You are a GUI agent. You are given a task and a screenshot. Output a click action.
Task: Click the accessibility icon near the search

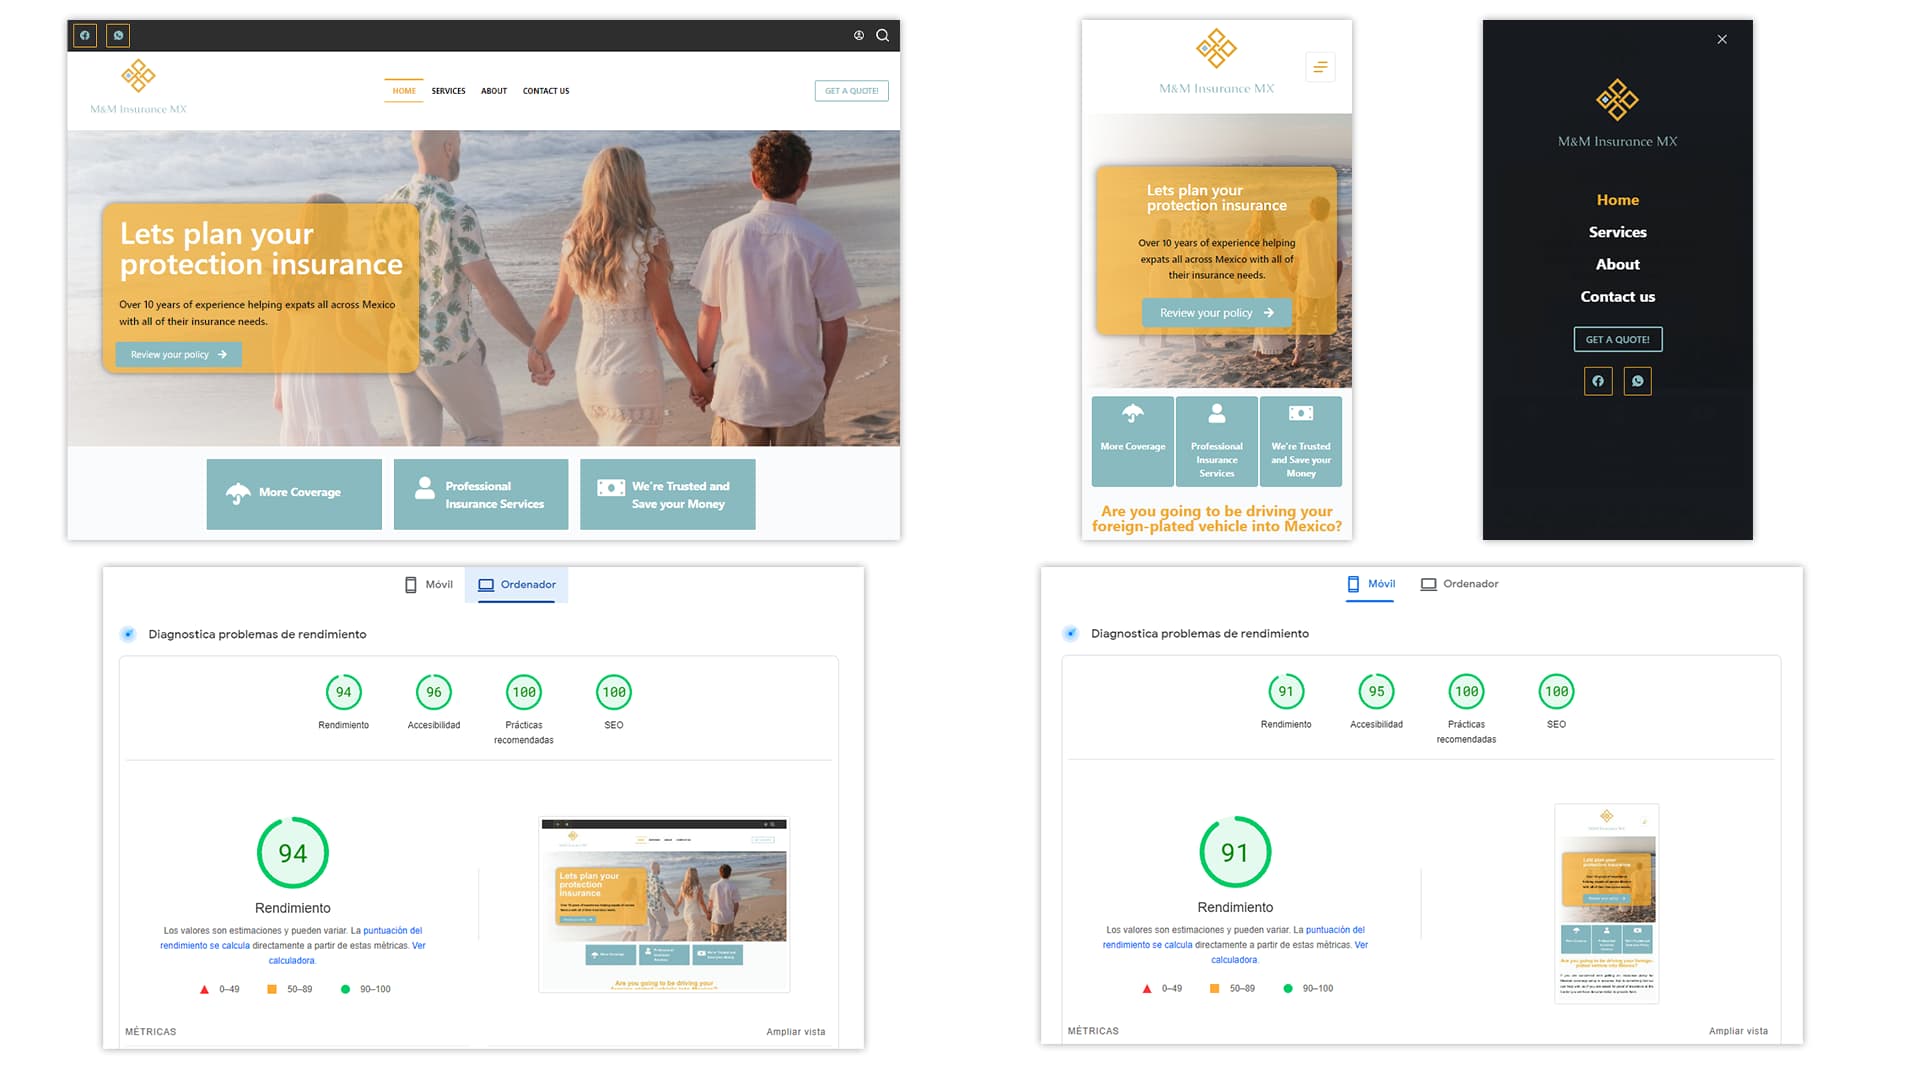click(858, 35)
